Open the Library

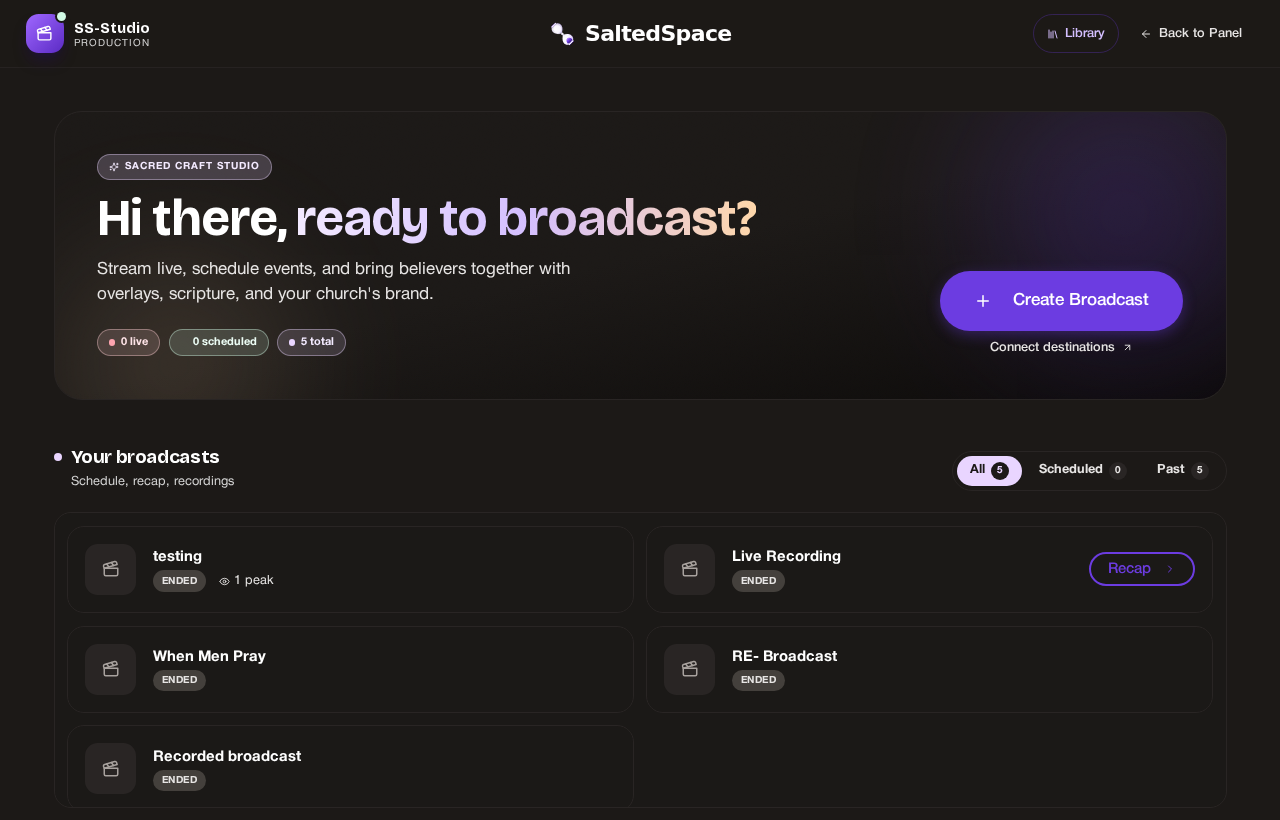coord(1076,34)
